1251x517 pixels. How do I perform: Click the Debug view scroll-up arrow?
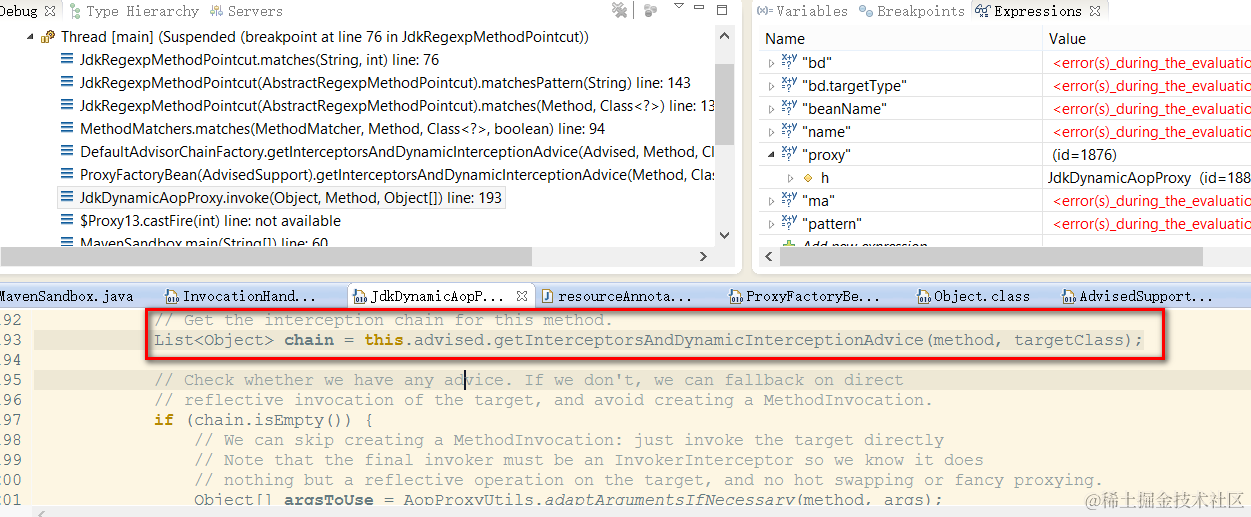[x=725, y=35]
